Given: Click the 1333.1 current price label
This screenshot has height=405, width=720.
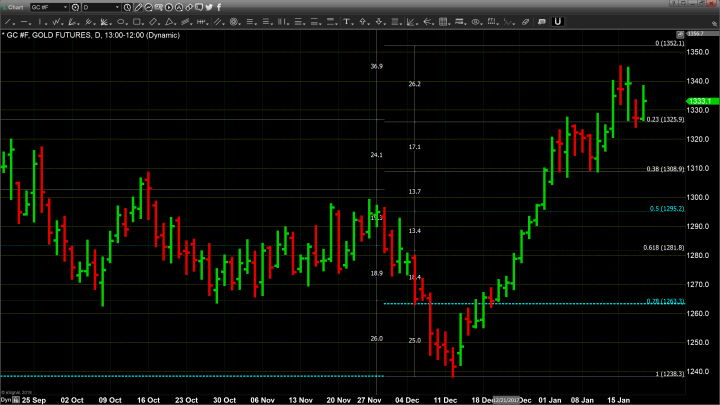Looking at the screenshot, I should pos(699,101).
